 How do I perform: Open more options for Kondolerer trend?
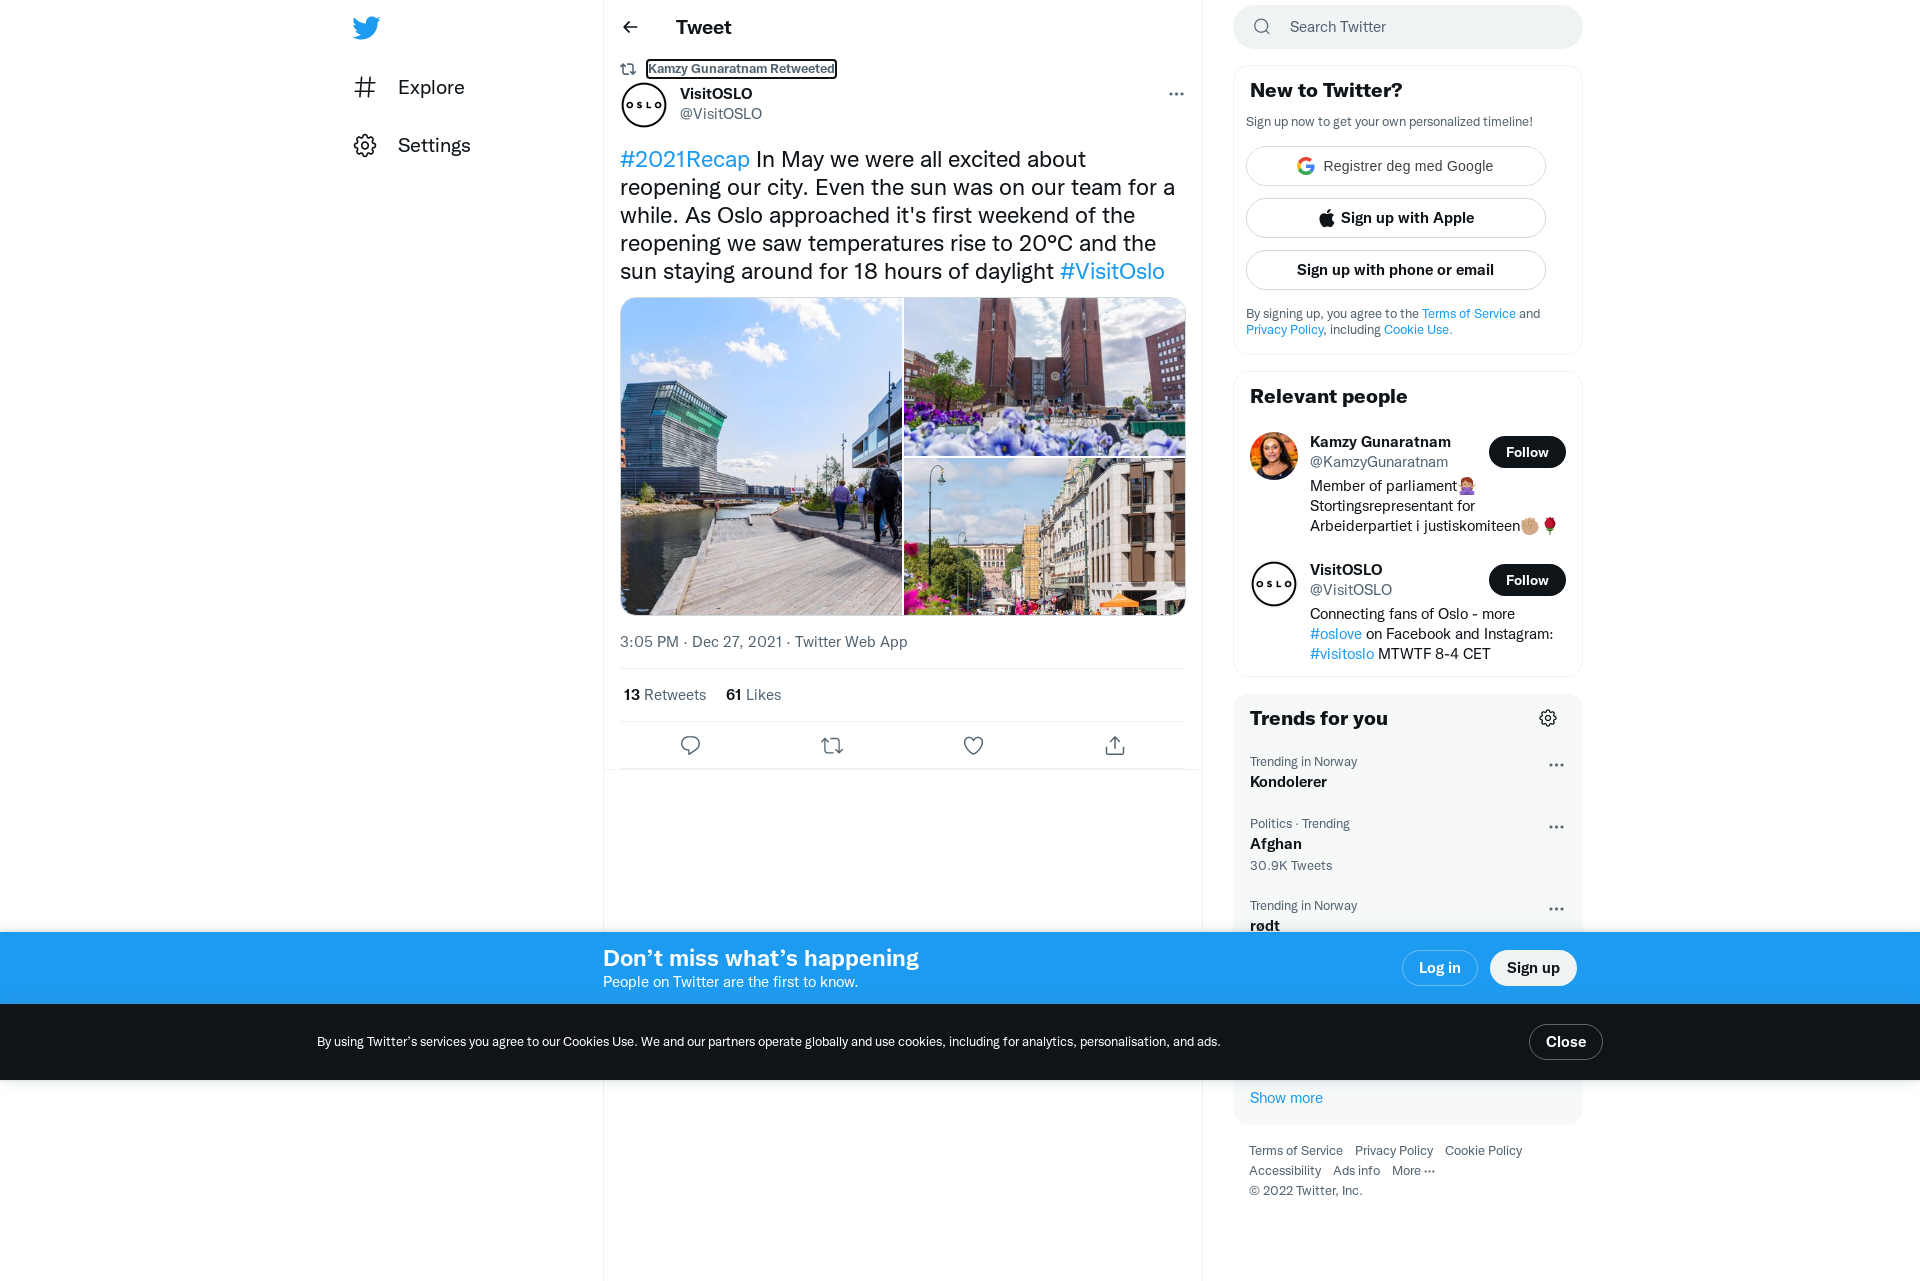[x=1556, y=765]
